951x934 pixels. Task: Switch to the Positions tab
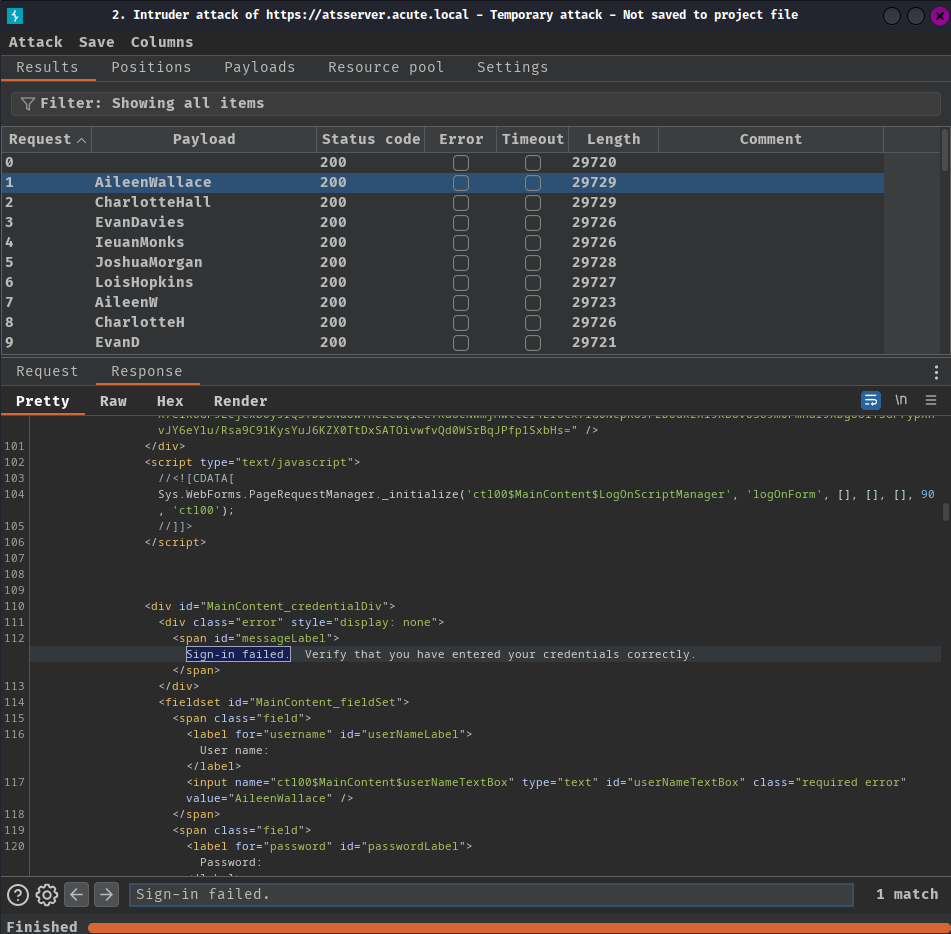pos(151,67)
